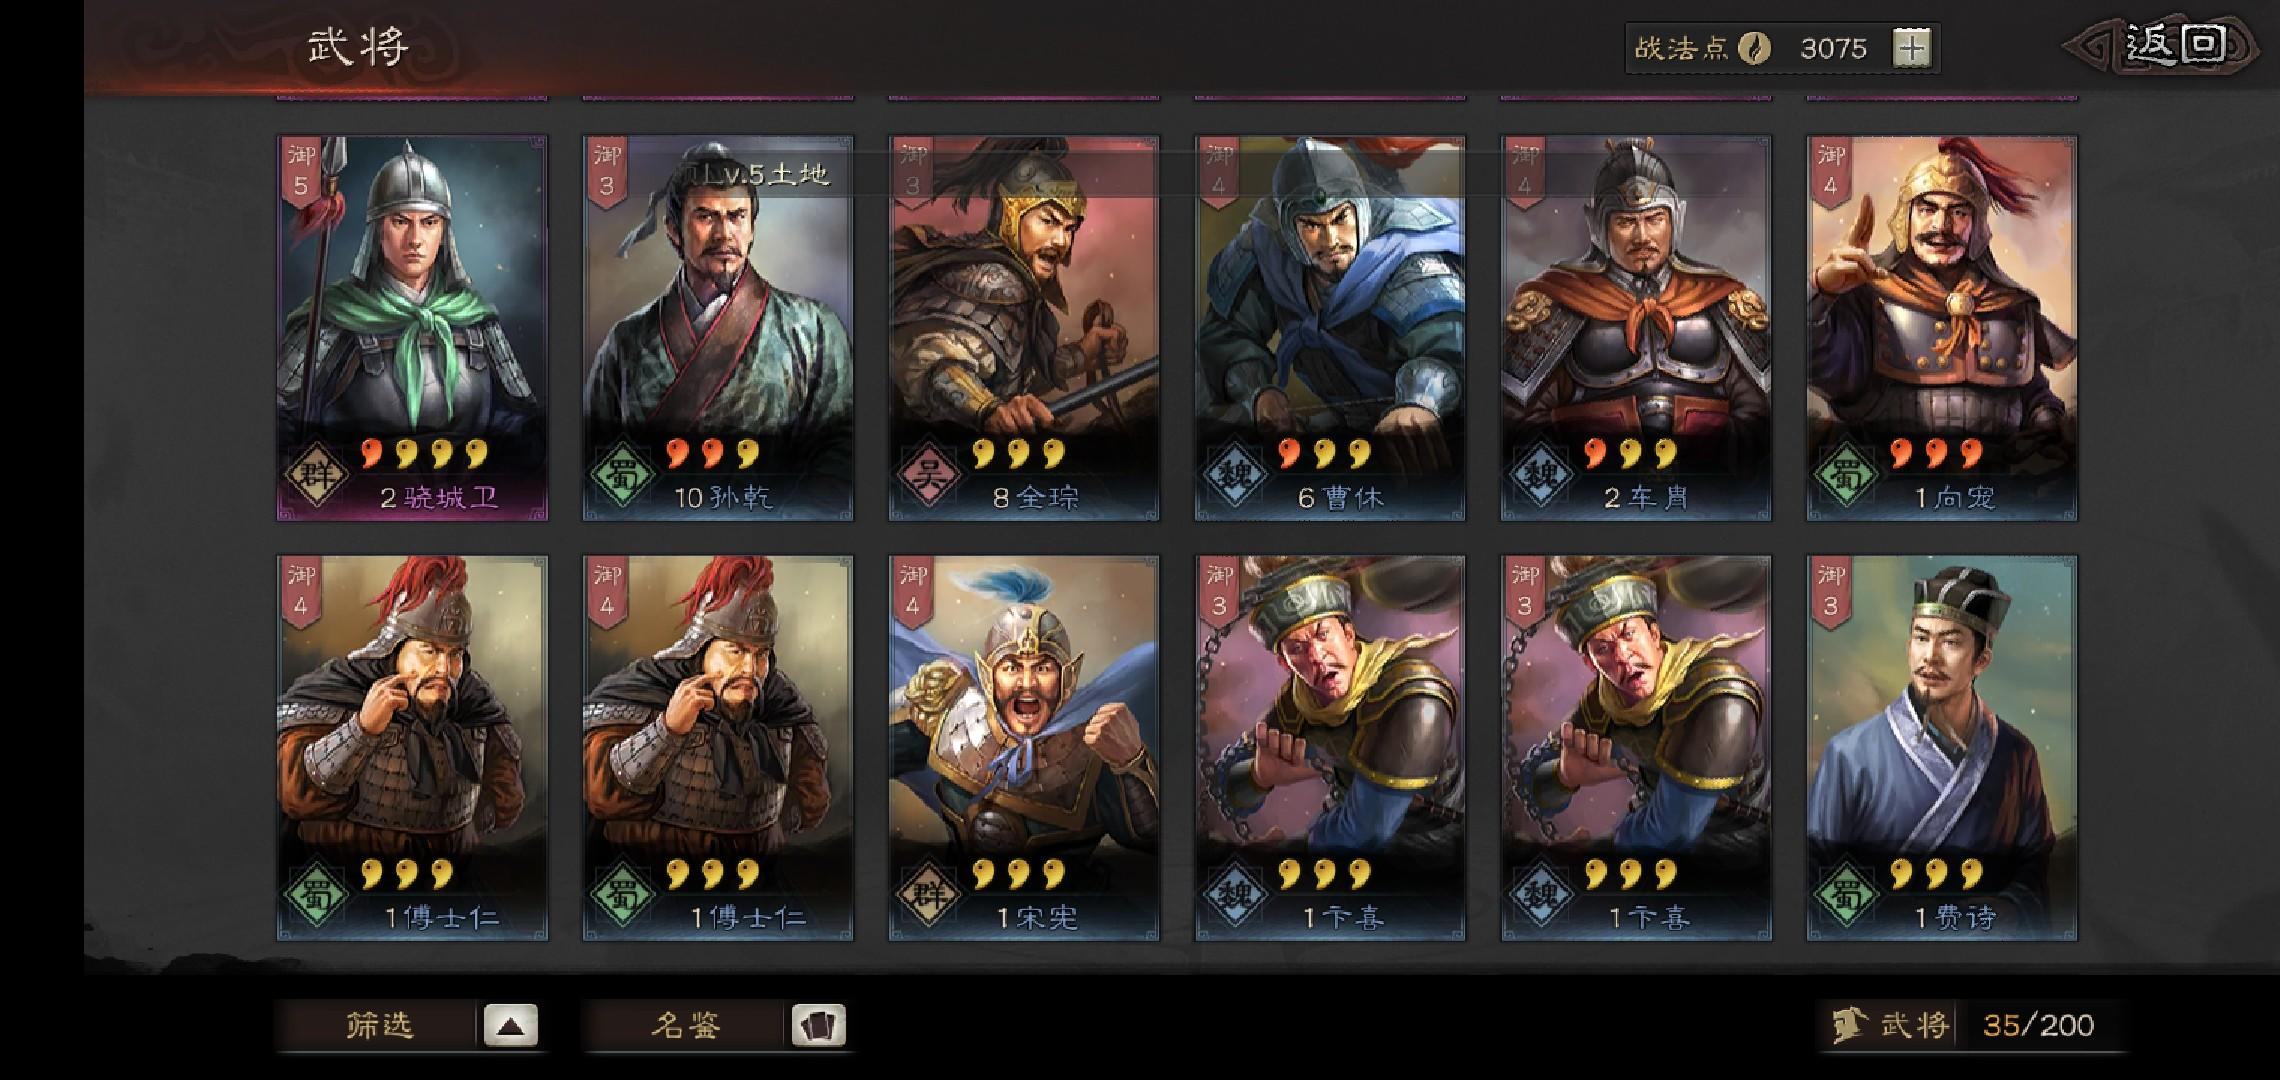Select the 孙乾 general card
The width and height of the screenshot is (2280, 1080).
tap(718, 328)
